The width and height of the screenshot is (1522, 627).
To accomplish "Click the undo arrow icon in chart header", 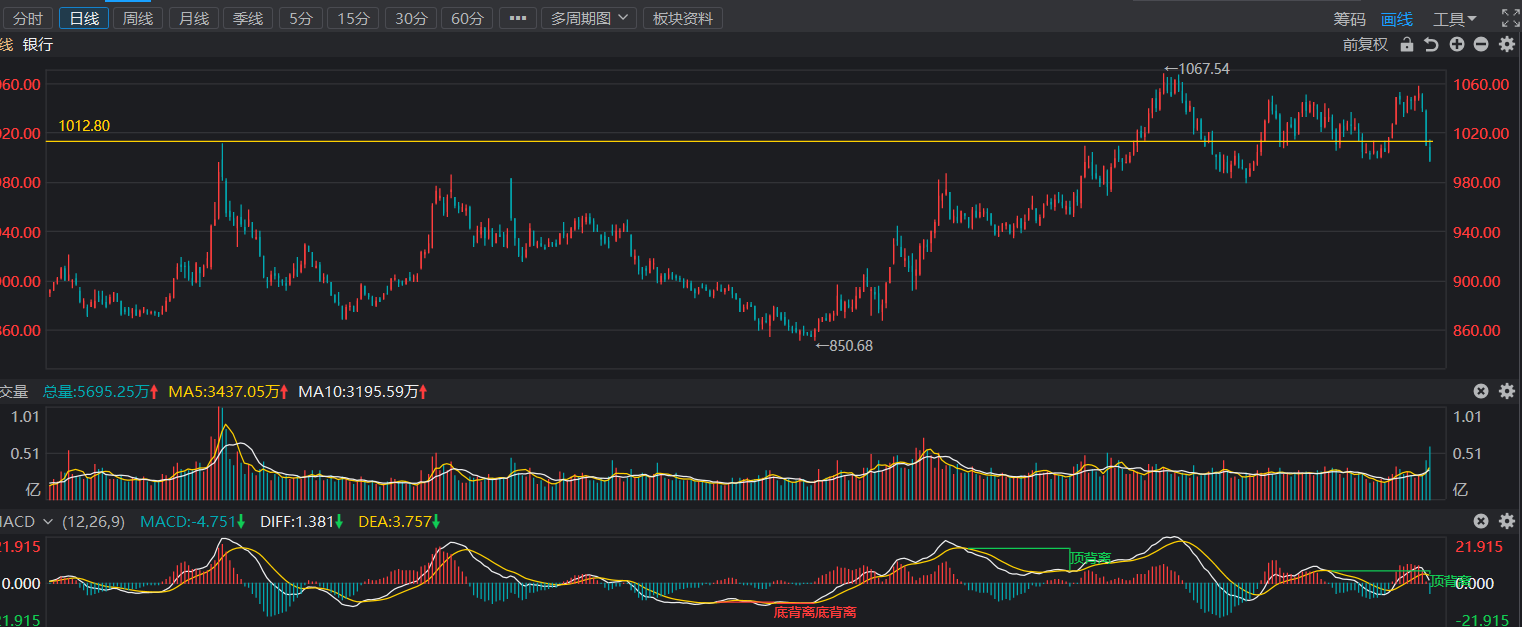I will pos(1432,44).
